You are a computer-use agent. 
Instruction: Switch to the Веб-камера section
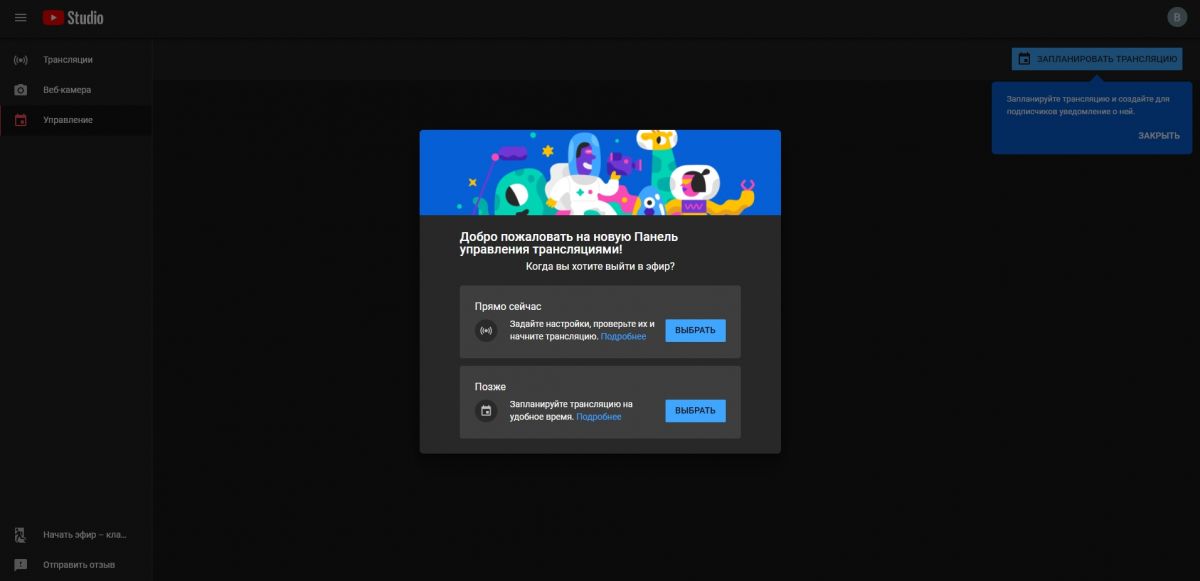tap(67, 90)
